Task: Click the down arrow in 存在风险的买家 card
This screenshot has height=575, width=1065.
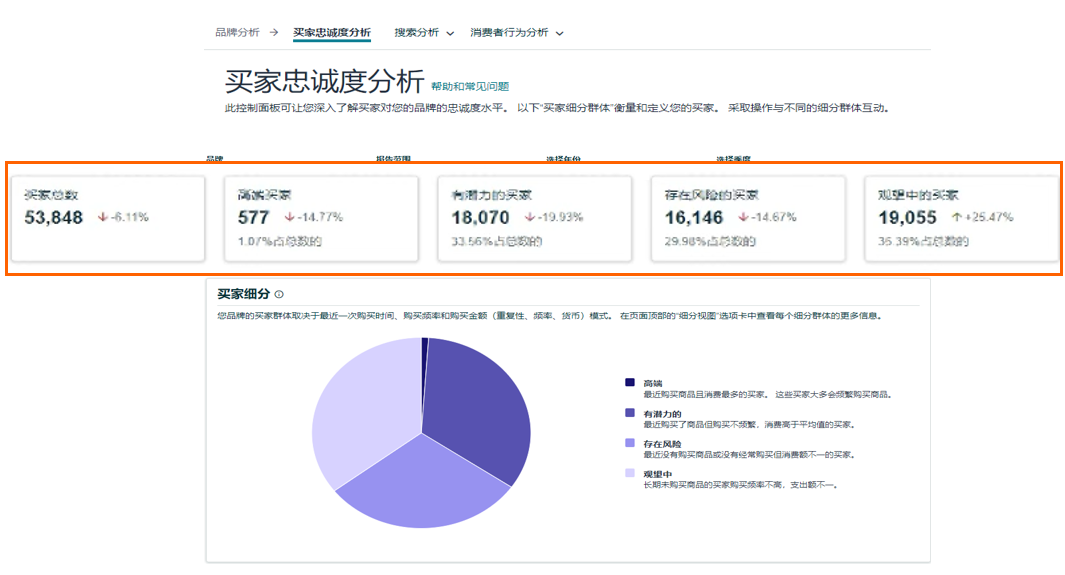Action: (x=743, y=217)
